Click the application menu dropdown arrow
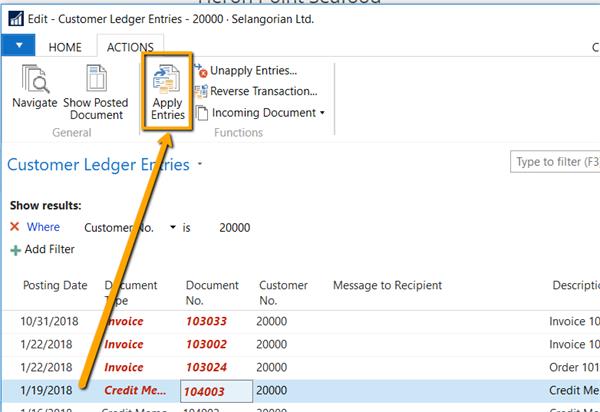The image size is (600, 412). tap(19, 46)
